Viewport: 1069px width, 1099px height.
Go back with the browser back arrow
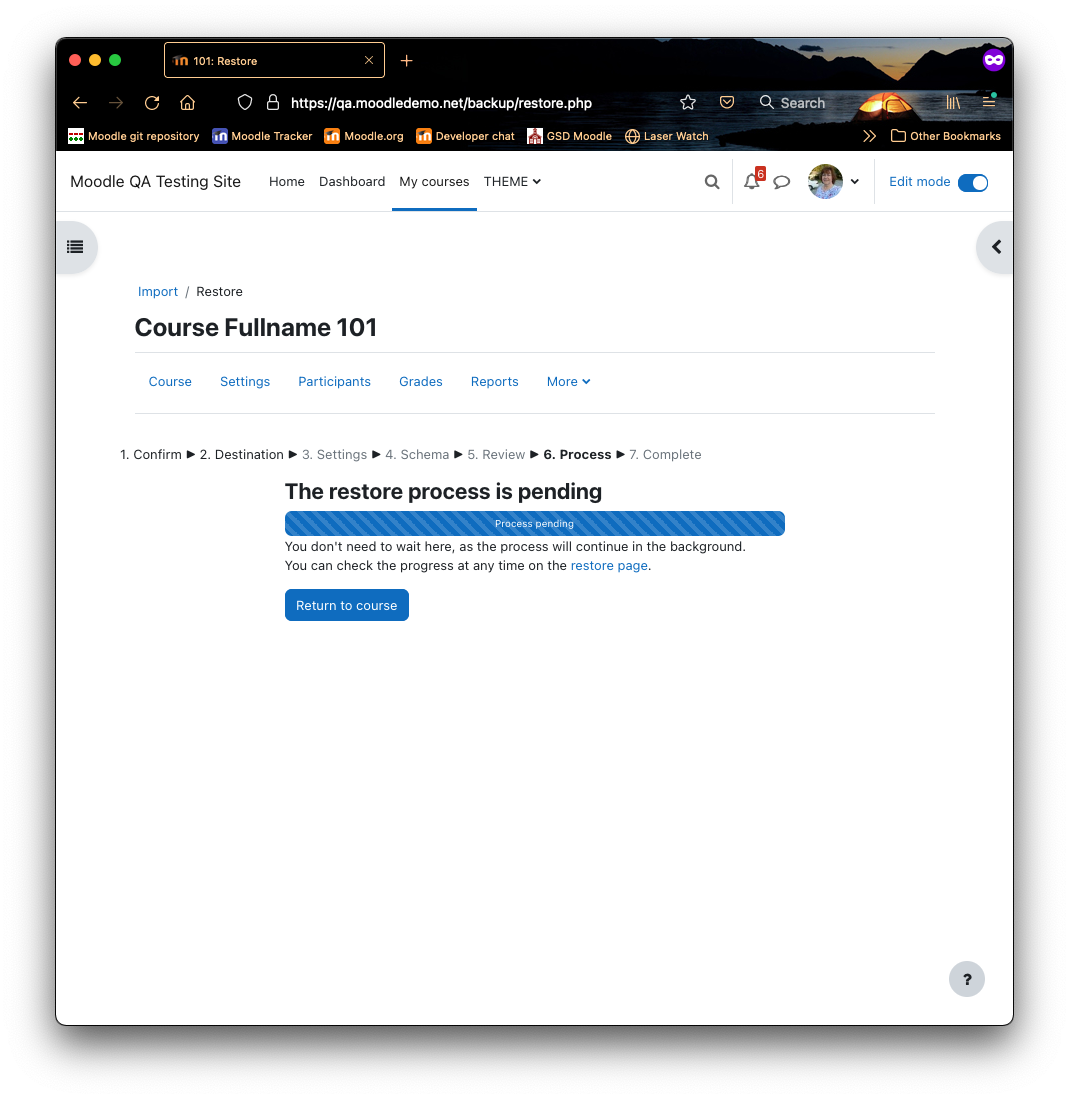(80, 103)
